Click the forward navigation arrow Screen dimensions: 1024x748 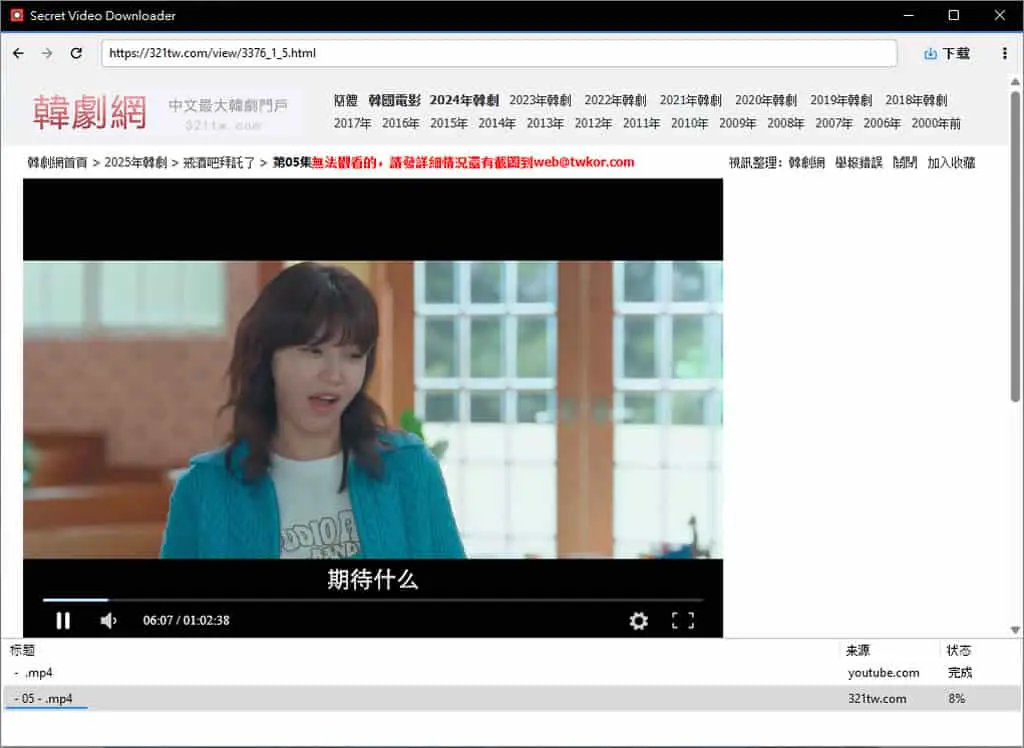(x=47, y=54)
